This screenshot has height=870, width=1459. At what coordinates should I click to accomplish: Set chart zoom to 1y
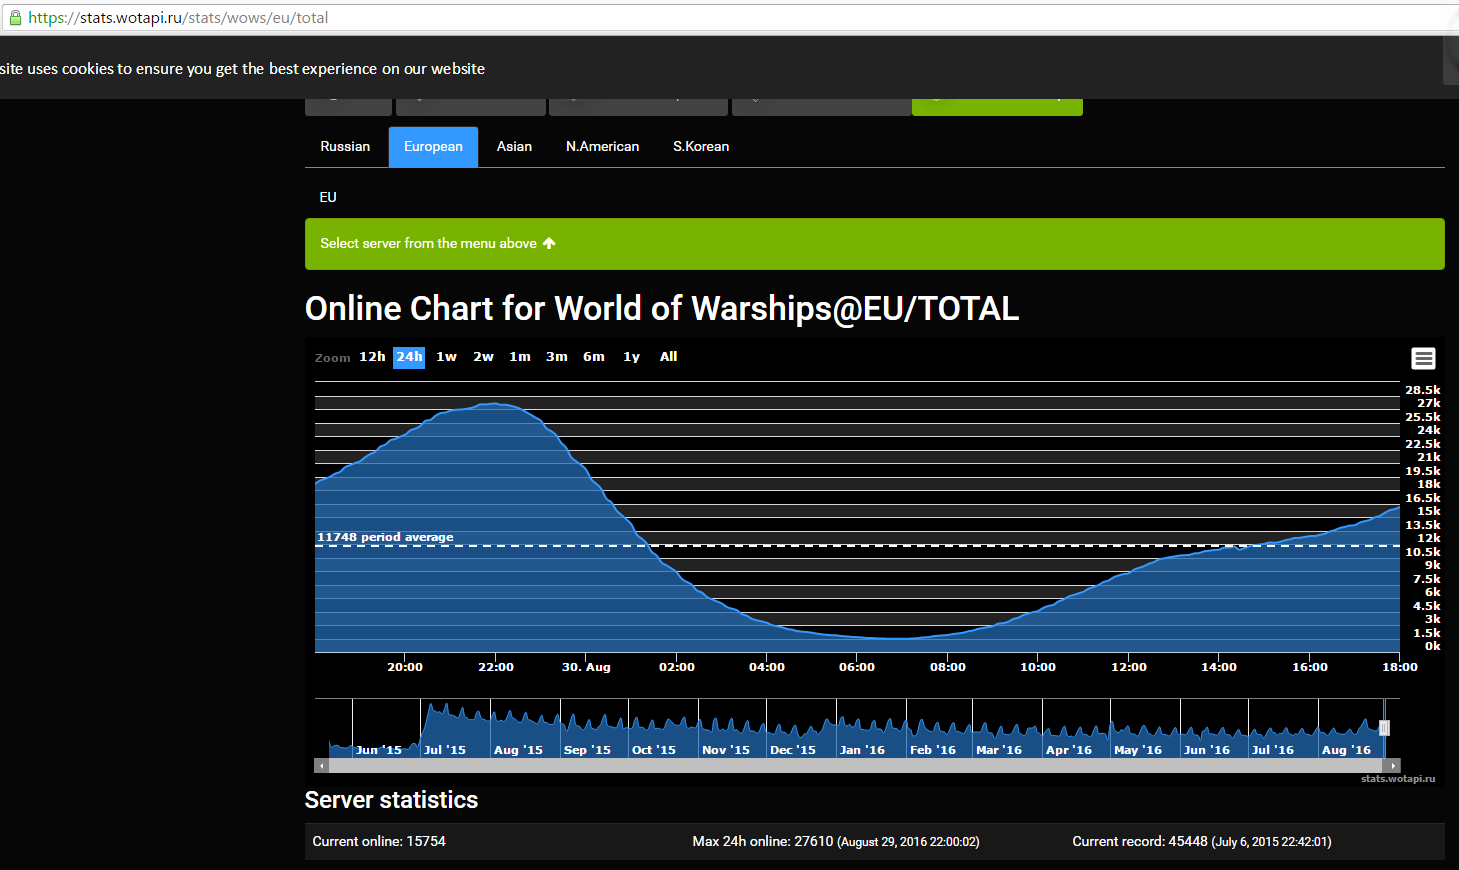(x=631, y=357)
